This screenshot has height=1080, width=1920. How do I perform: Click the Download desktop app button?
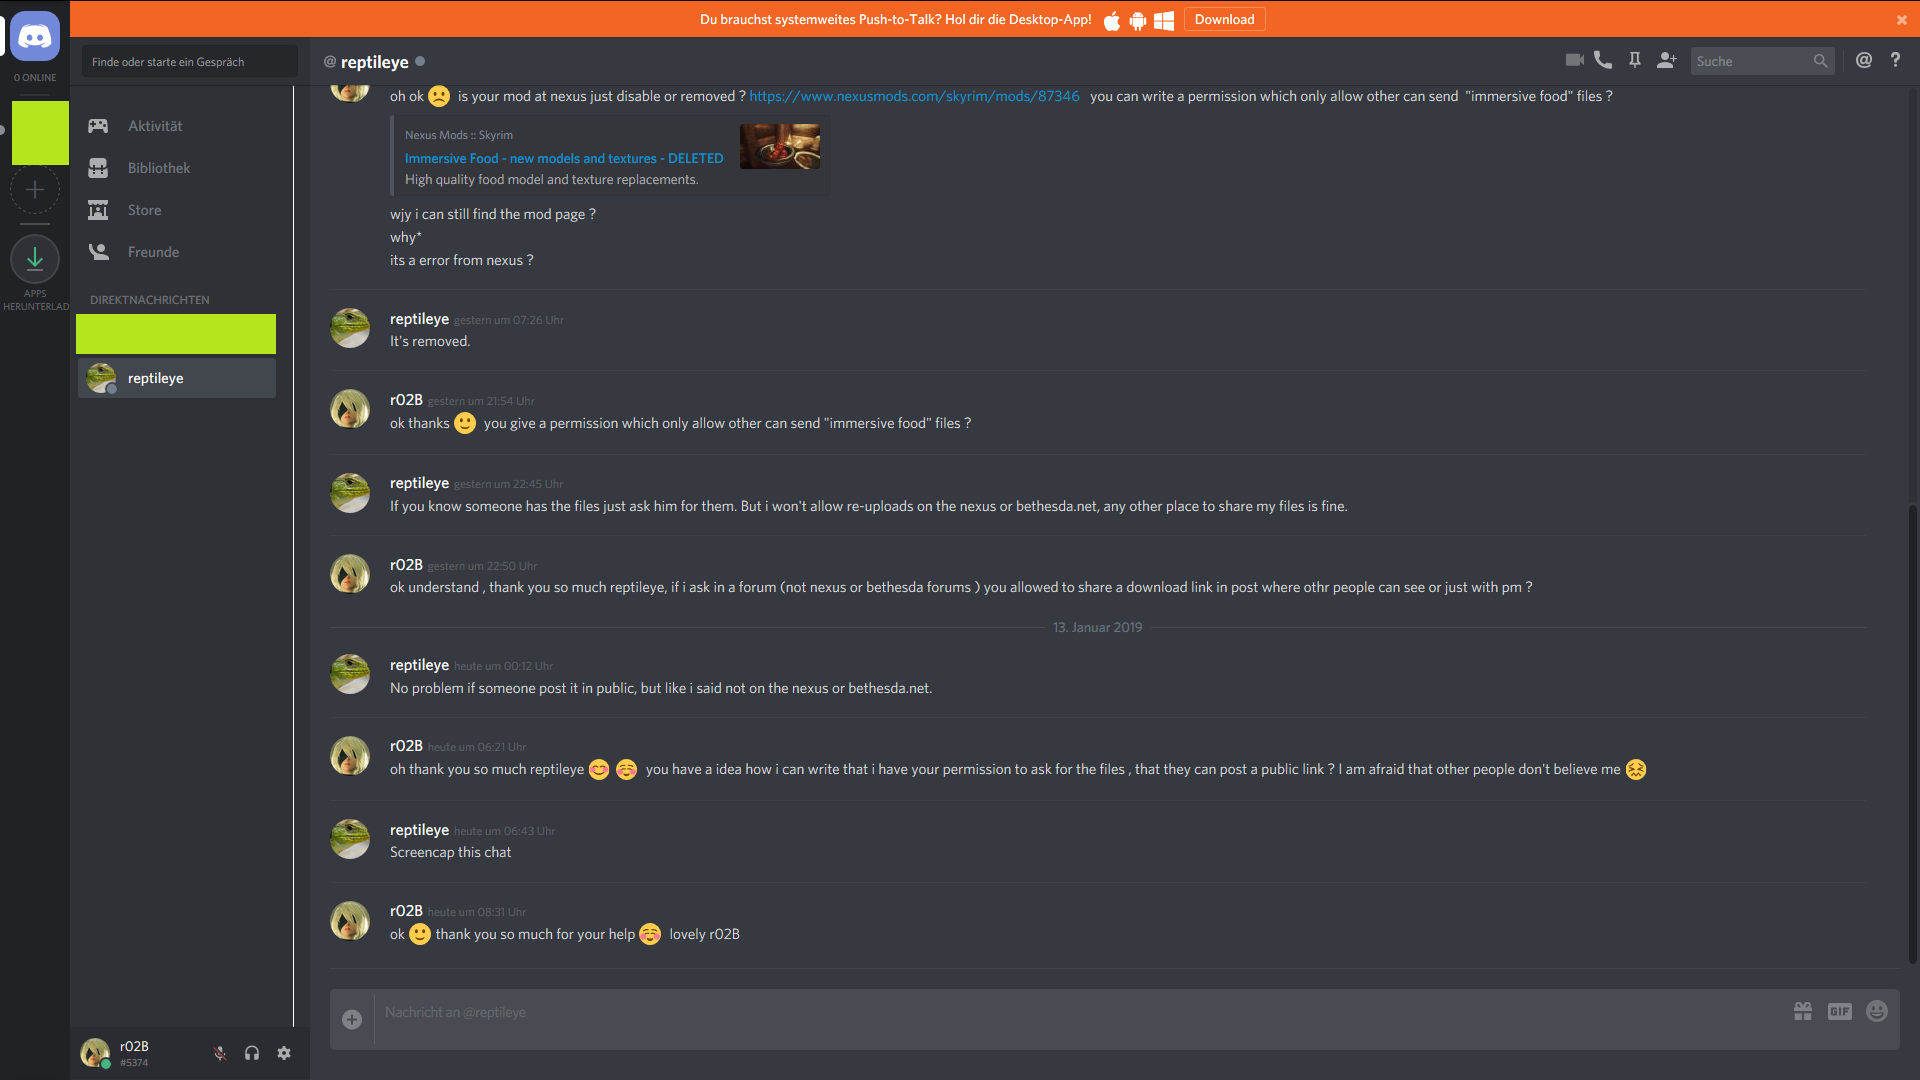1224,19
